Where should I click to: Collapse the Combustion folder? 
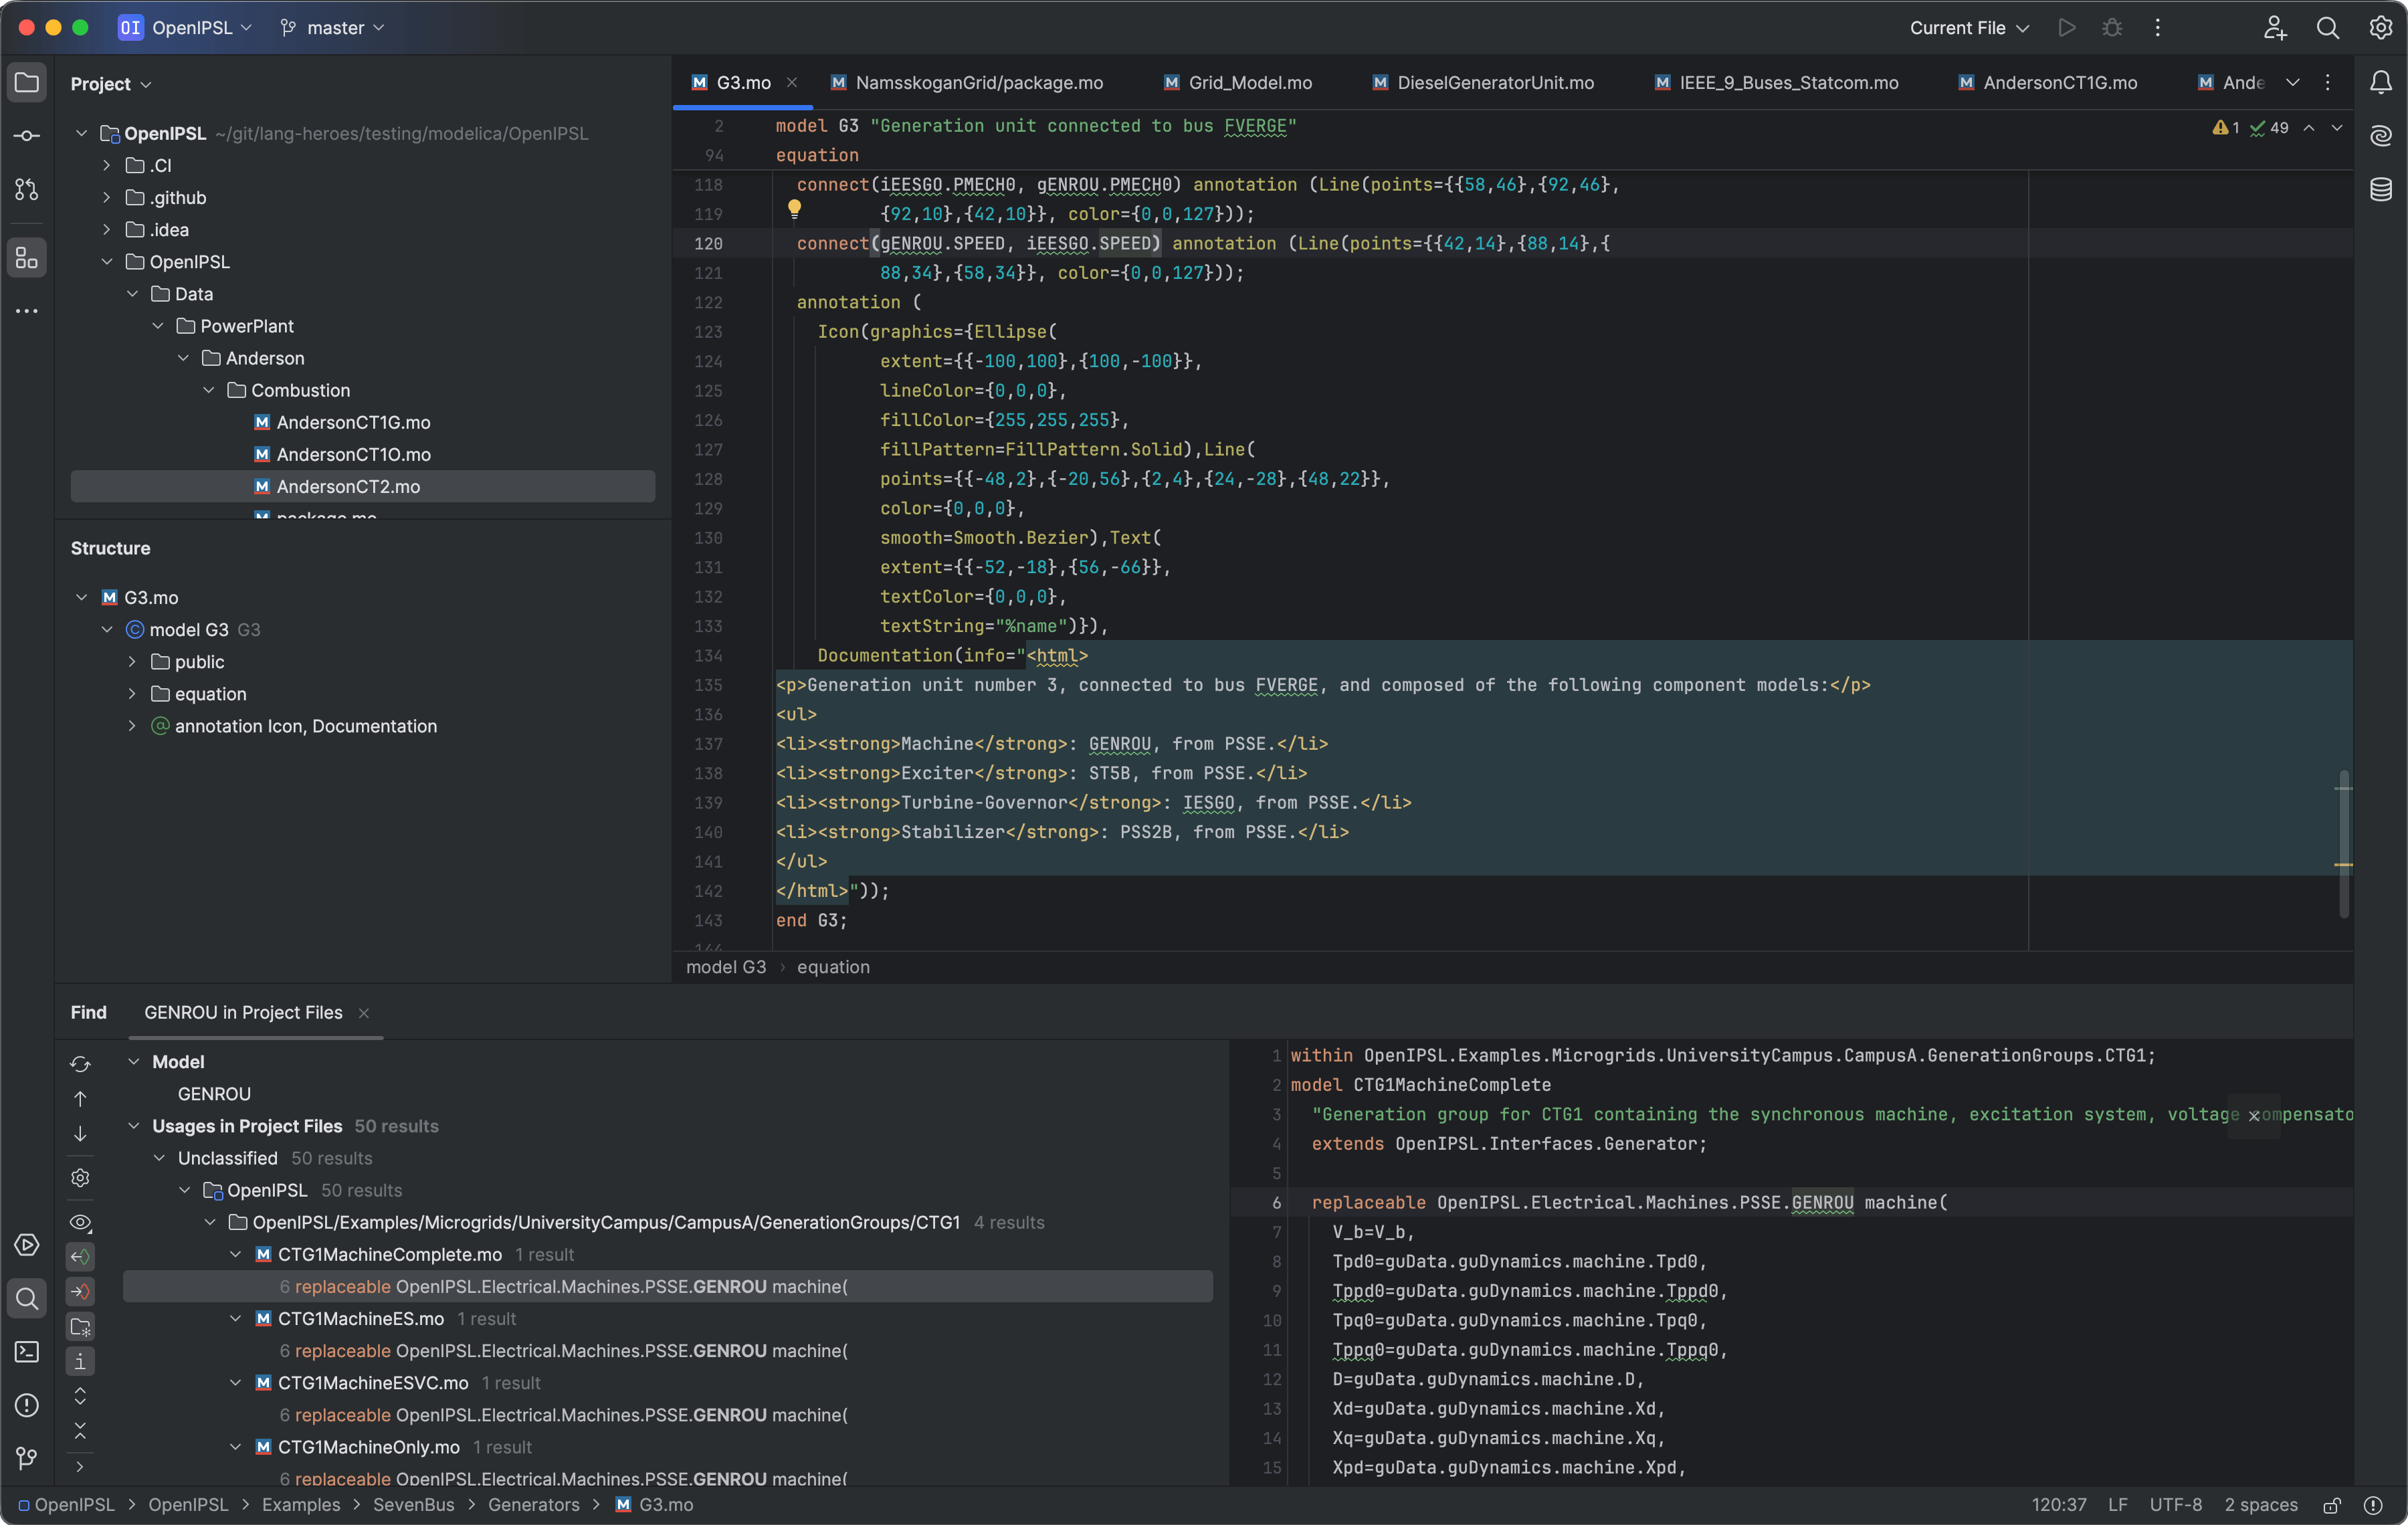209,391
